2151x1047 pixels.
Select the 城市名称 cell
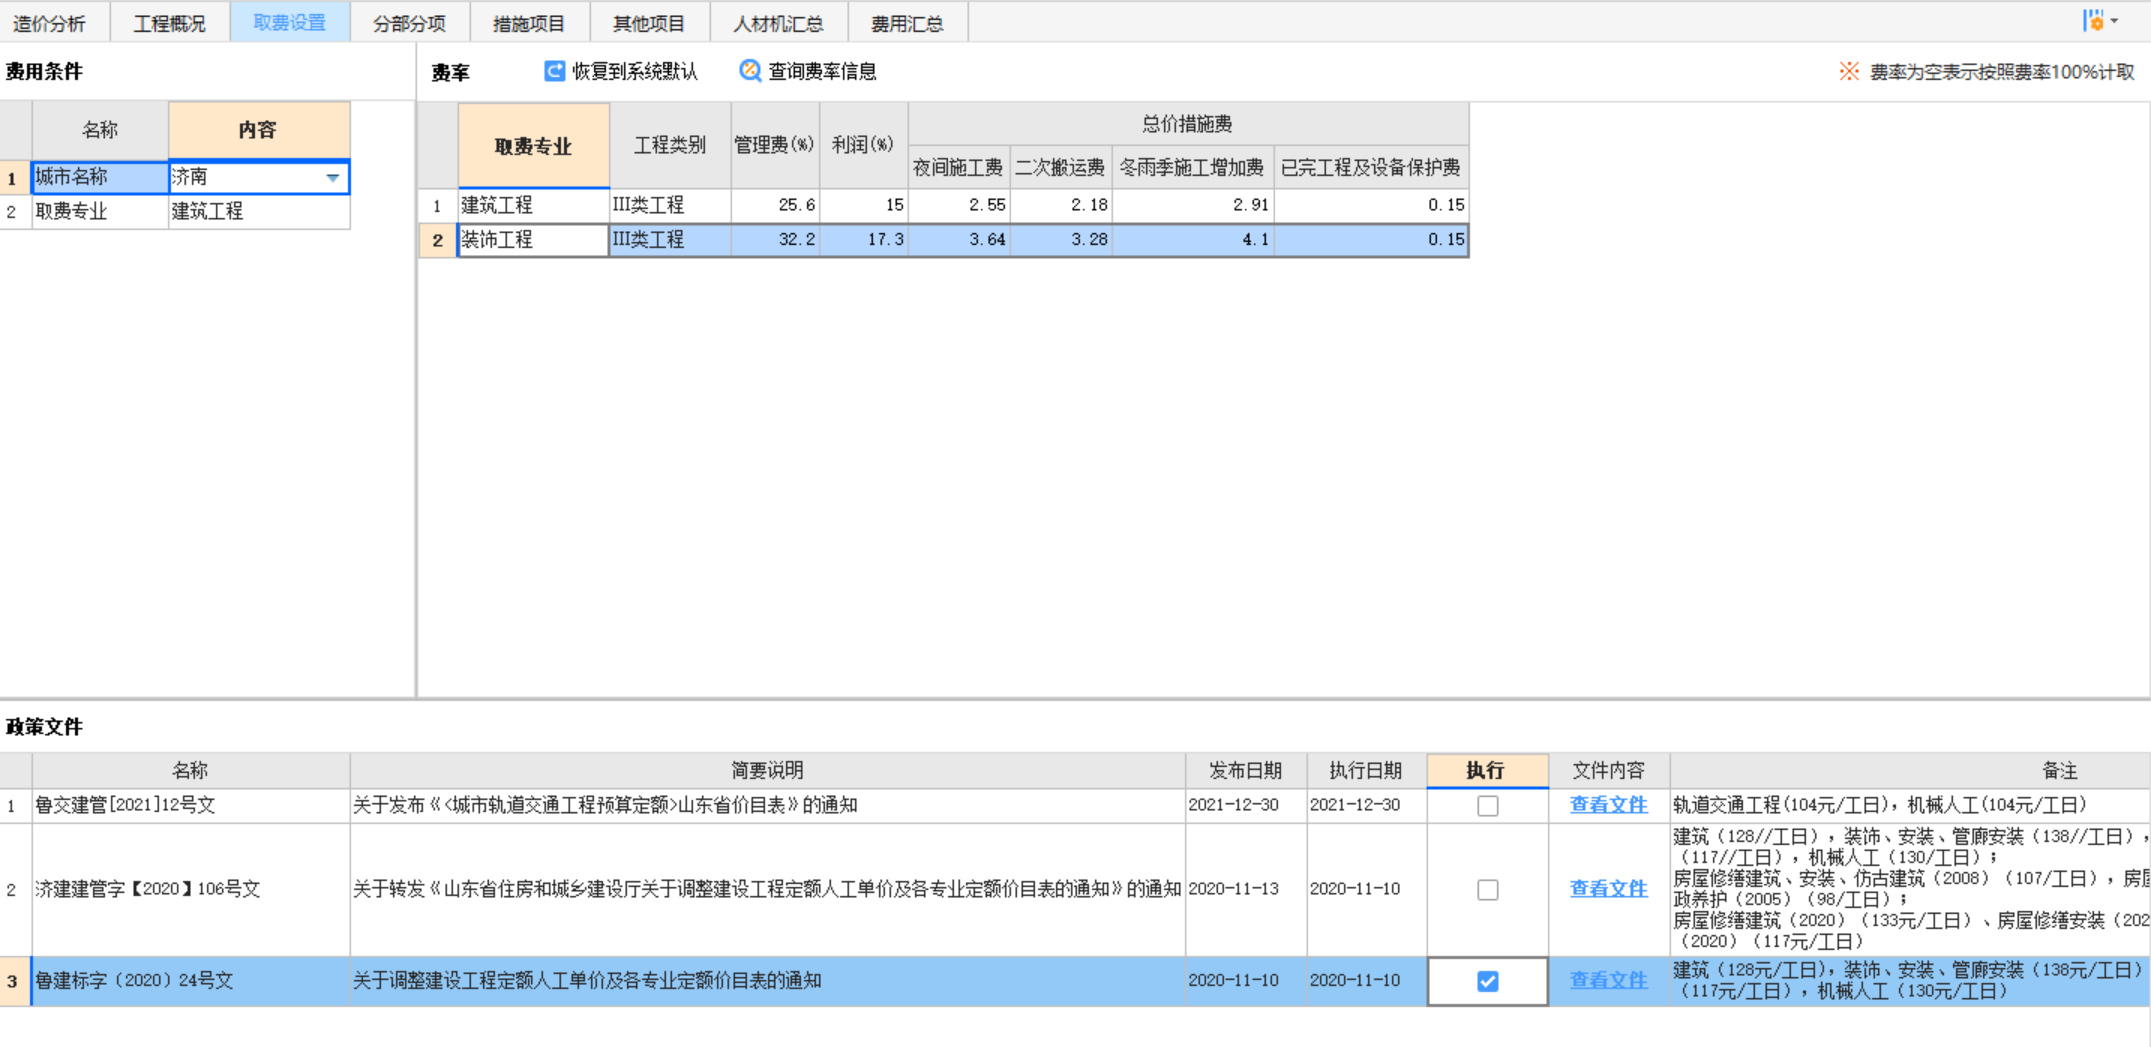tap(100, 177)
